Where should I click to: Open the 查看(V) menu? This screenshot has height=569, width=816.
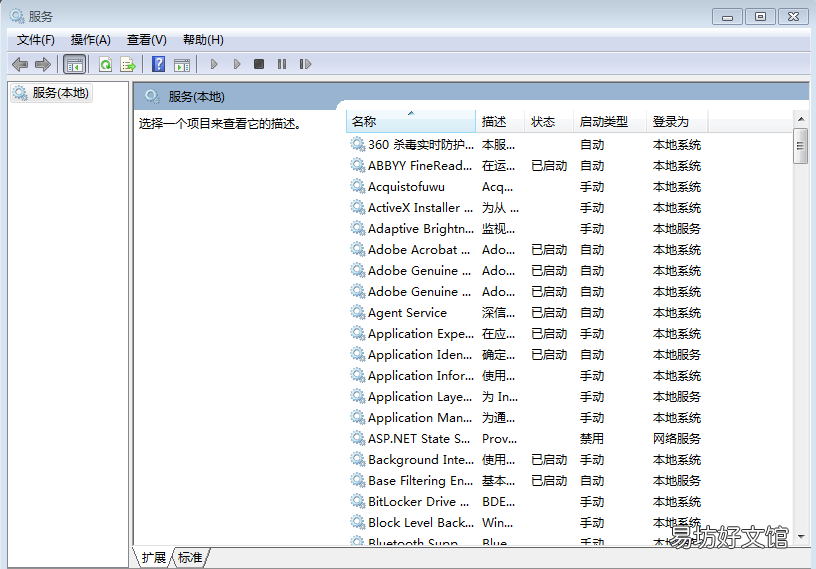(x=146, y=40)
